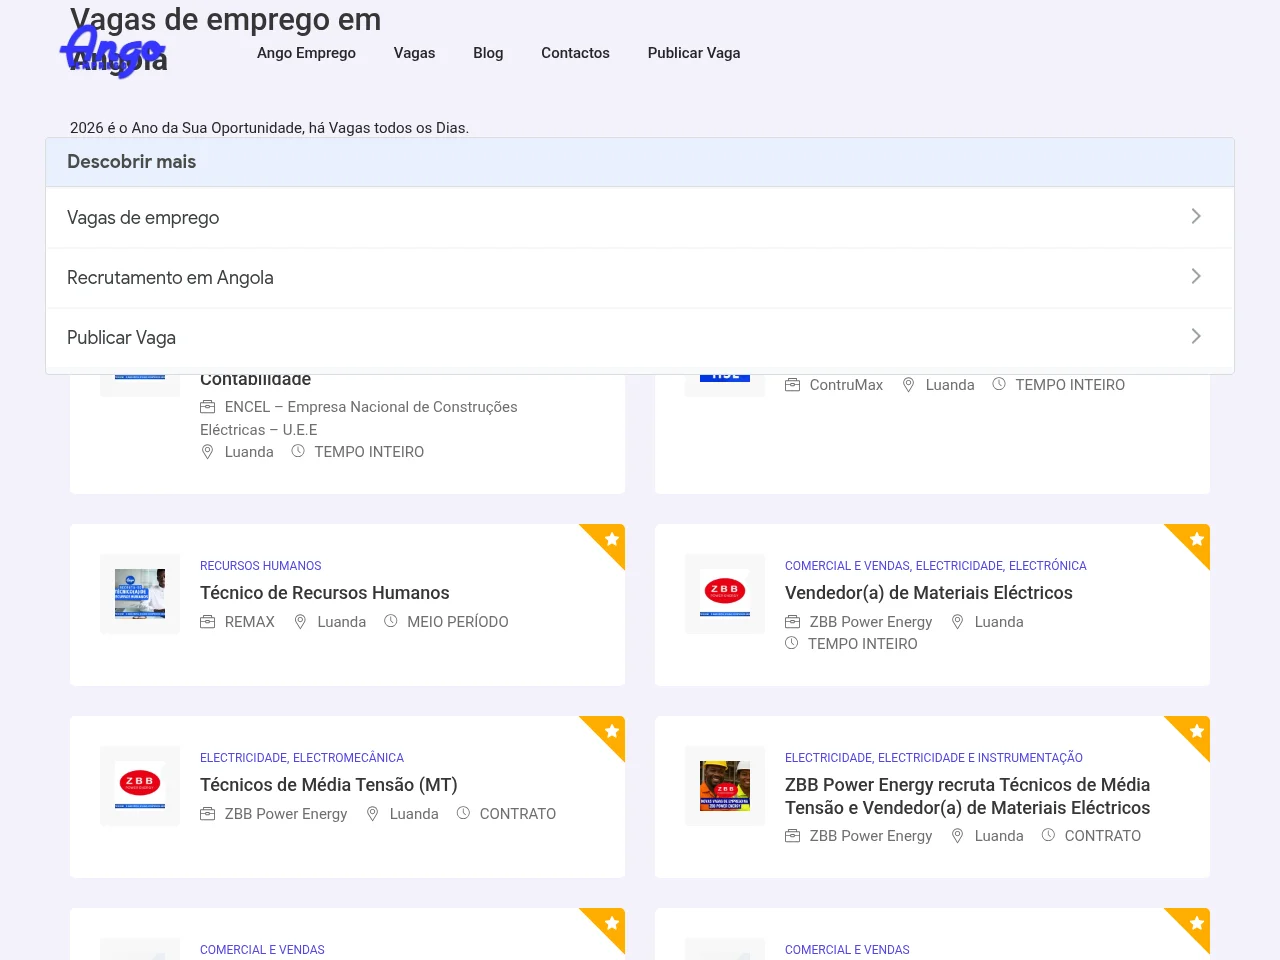Click the RECURSOS HUMANOS category link
The image size is (1280, 960).
point(261,566)
